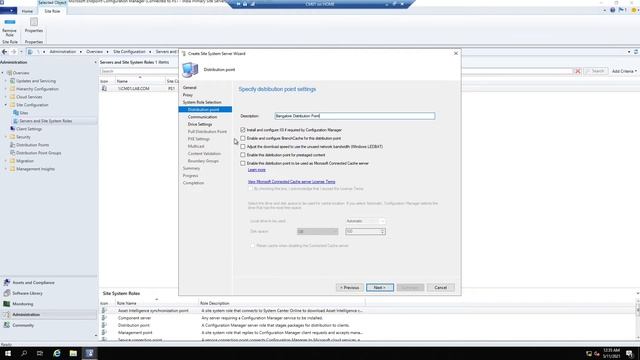Image resolution: width=640 pixels, height=360 pixels.
Task: Enable Microsoft Connected Cache server checkbox
Action: (x=243, y=163)
